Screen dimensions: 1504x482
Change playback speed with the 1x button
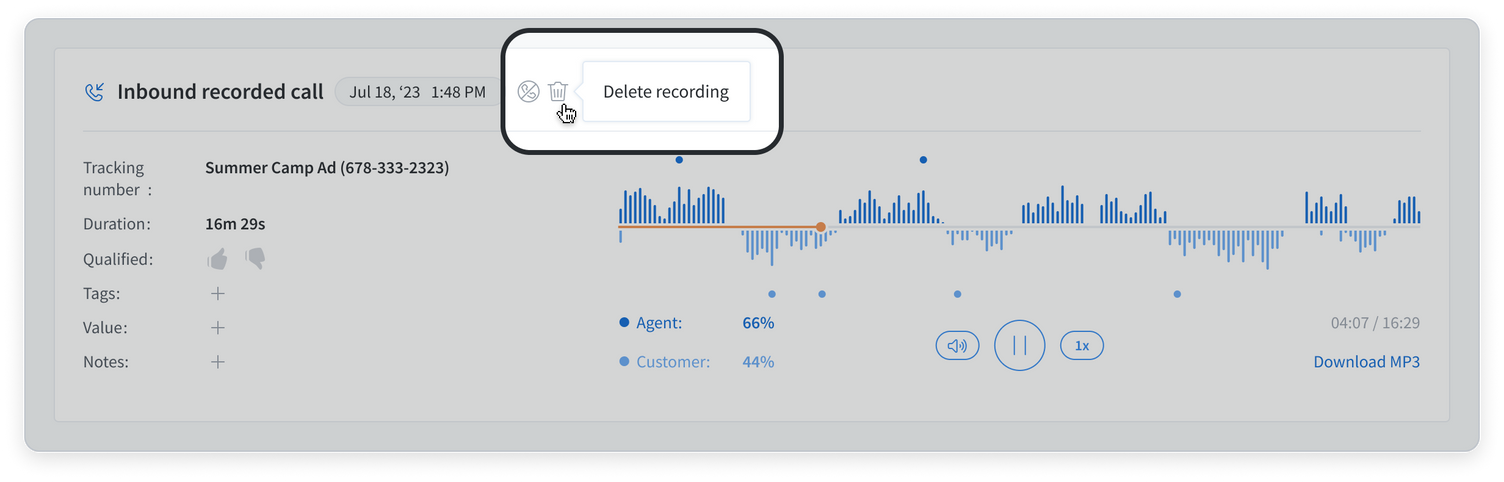pos(1082,346)
